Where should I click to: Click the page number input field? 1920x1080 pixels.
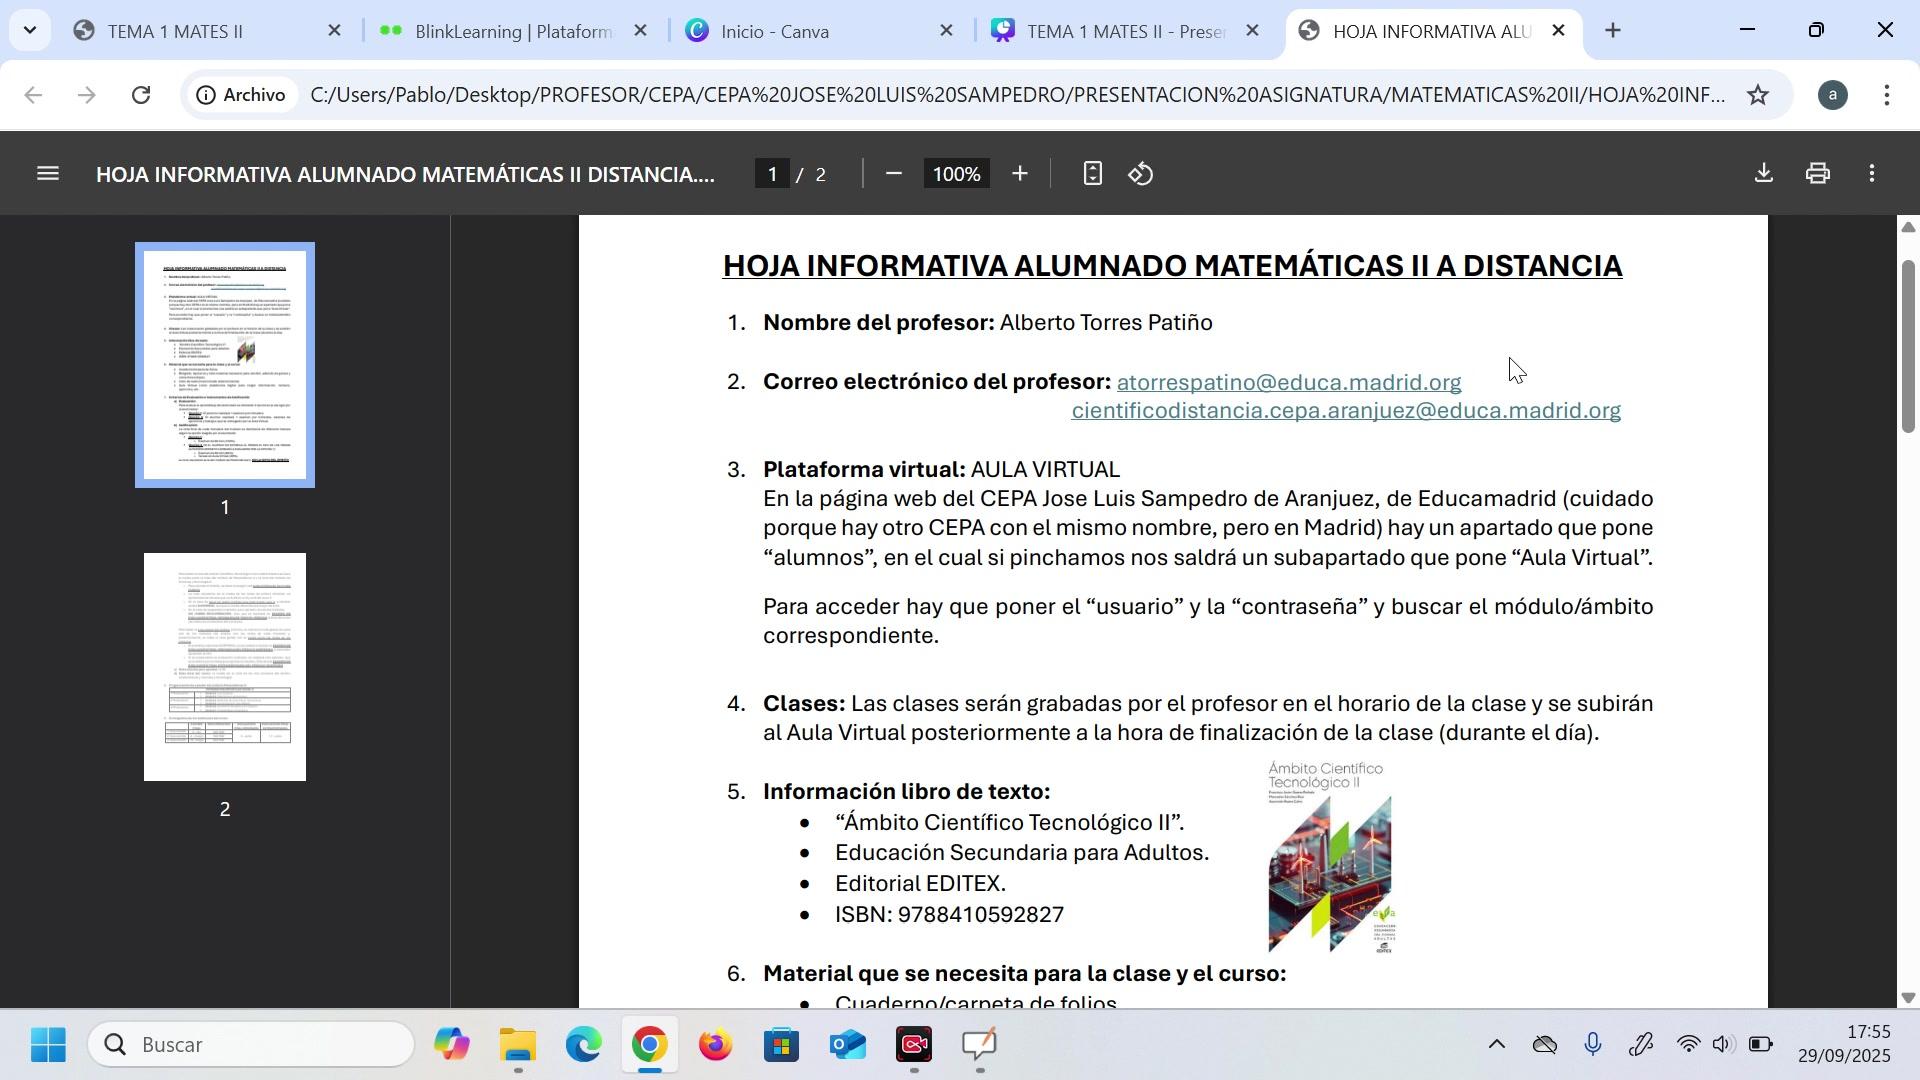(x=772, y=174)
